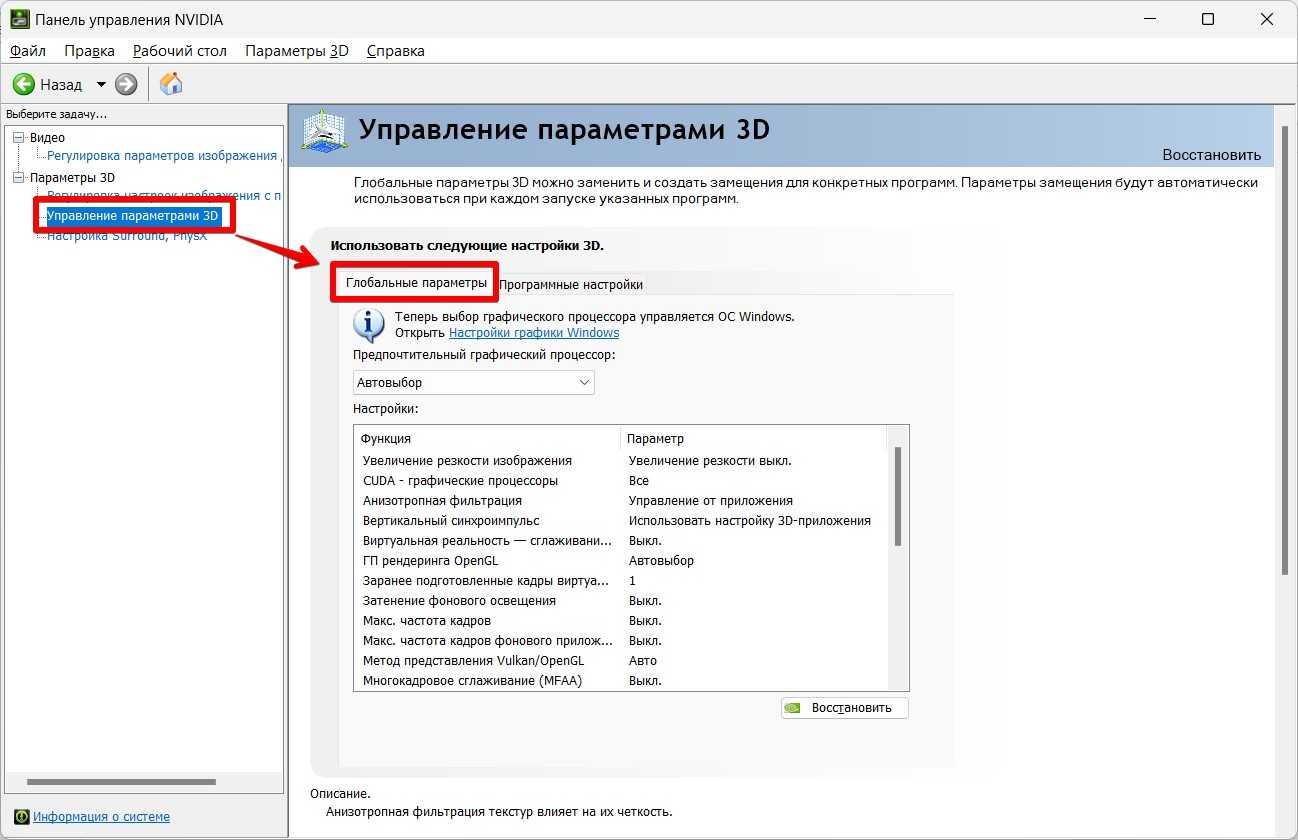The image size is (1298, 840).
Task: Click the green Back arrow icon
Action: 24,85
